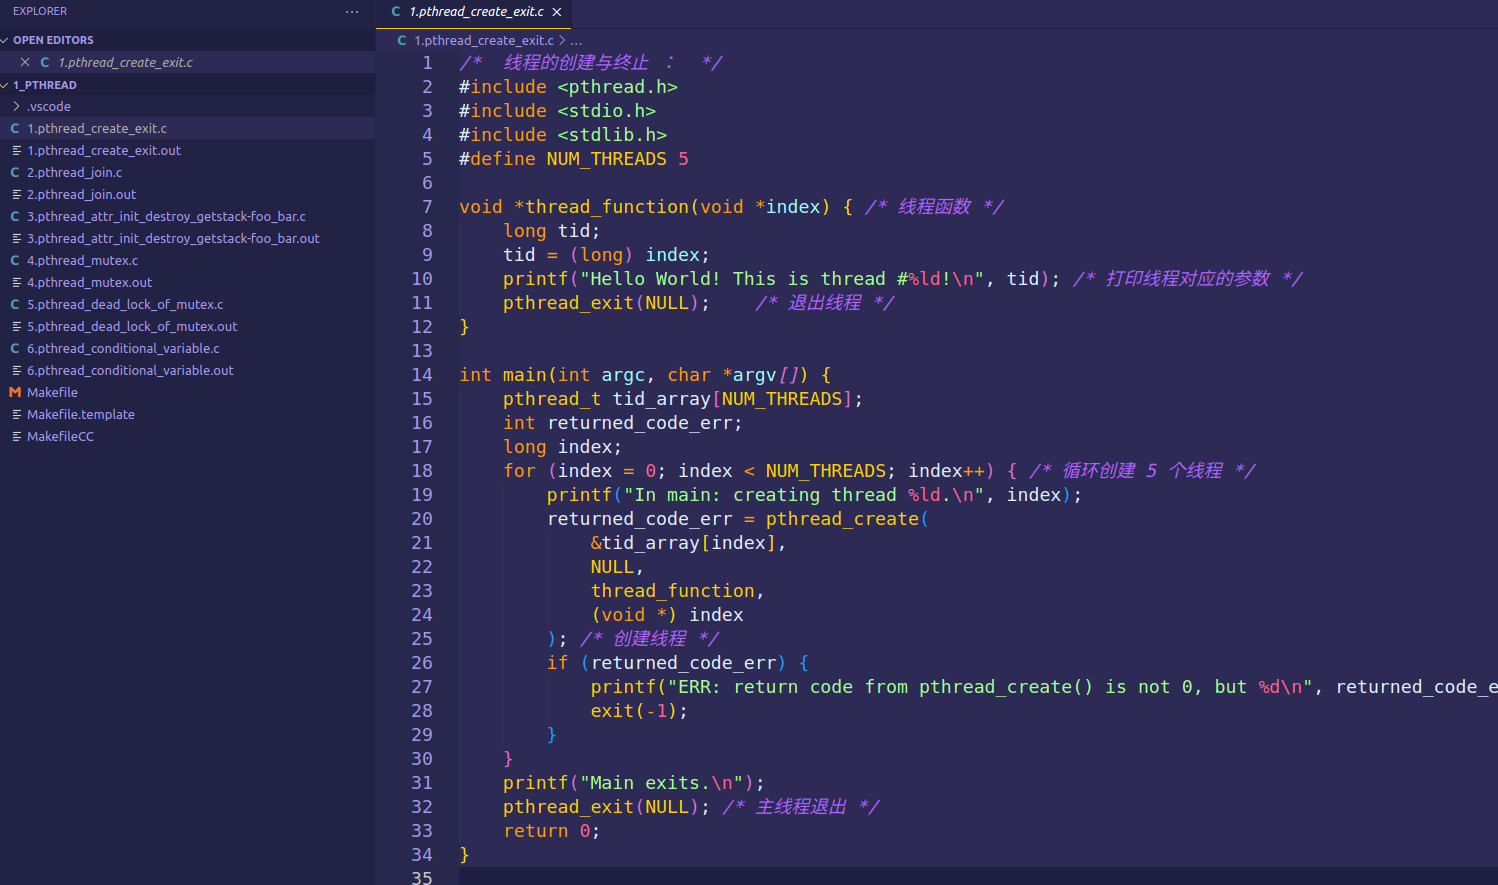Click the breadcrumb ellipsis symbol
The height and width of the screenshot is (885, 1498).
pyautogui.click(x=576, y=41)
